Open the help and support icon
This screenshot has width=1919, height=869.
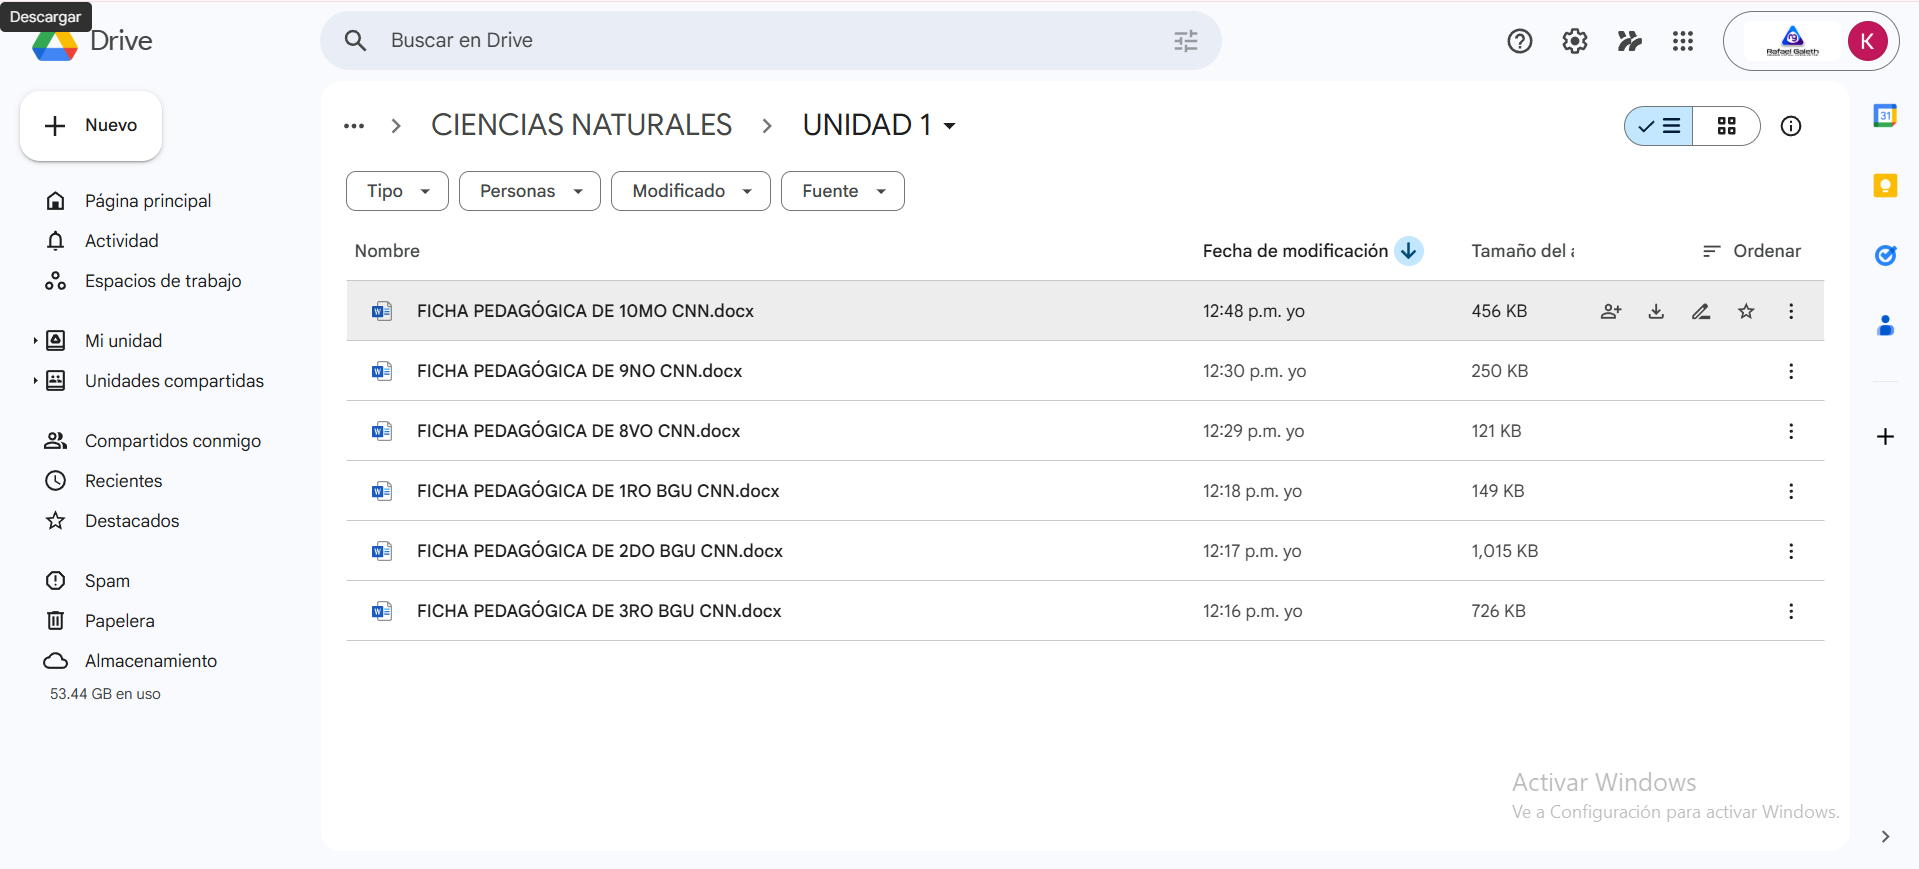pos(1520,41)
